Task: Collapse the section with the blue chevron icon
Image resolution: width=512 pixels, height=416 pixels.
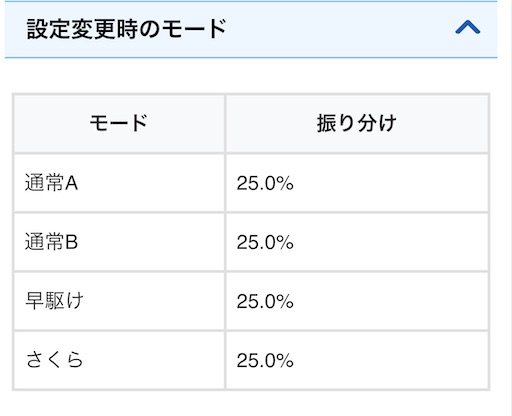Action: coord(468,27)
